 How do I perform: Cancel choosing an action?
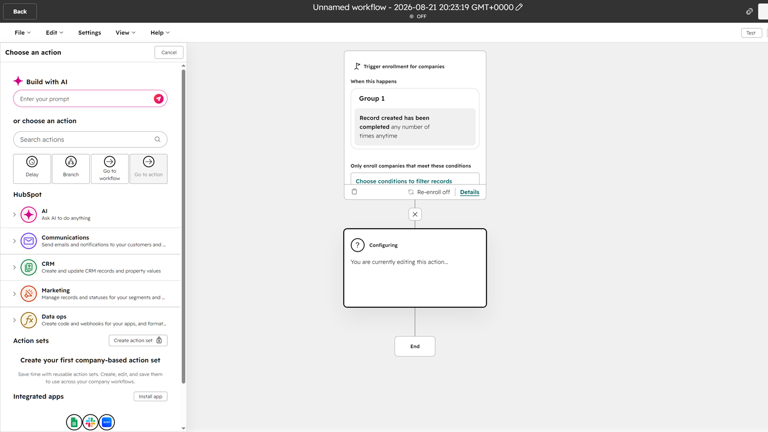169,52
